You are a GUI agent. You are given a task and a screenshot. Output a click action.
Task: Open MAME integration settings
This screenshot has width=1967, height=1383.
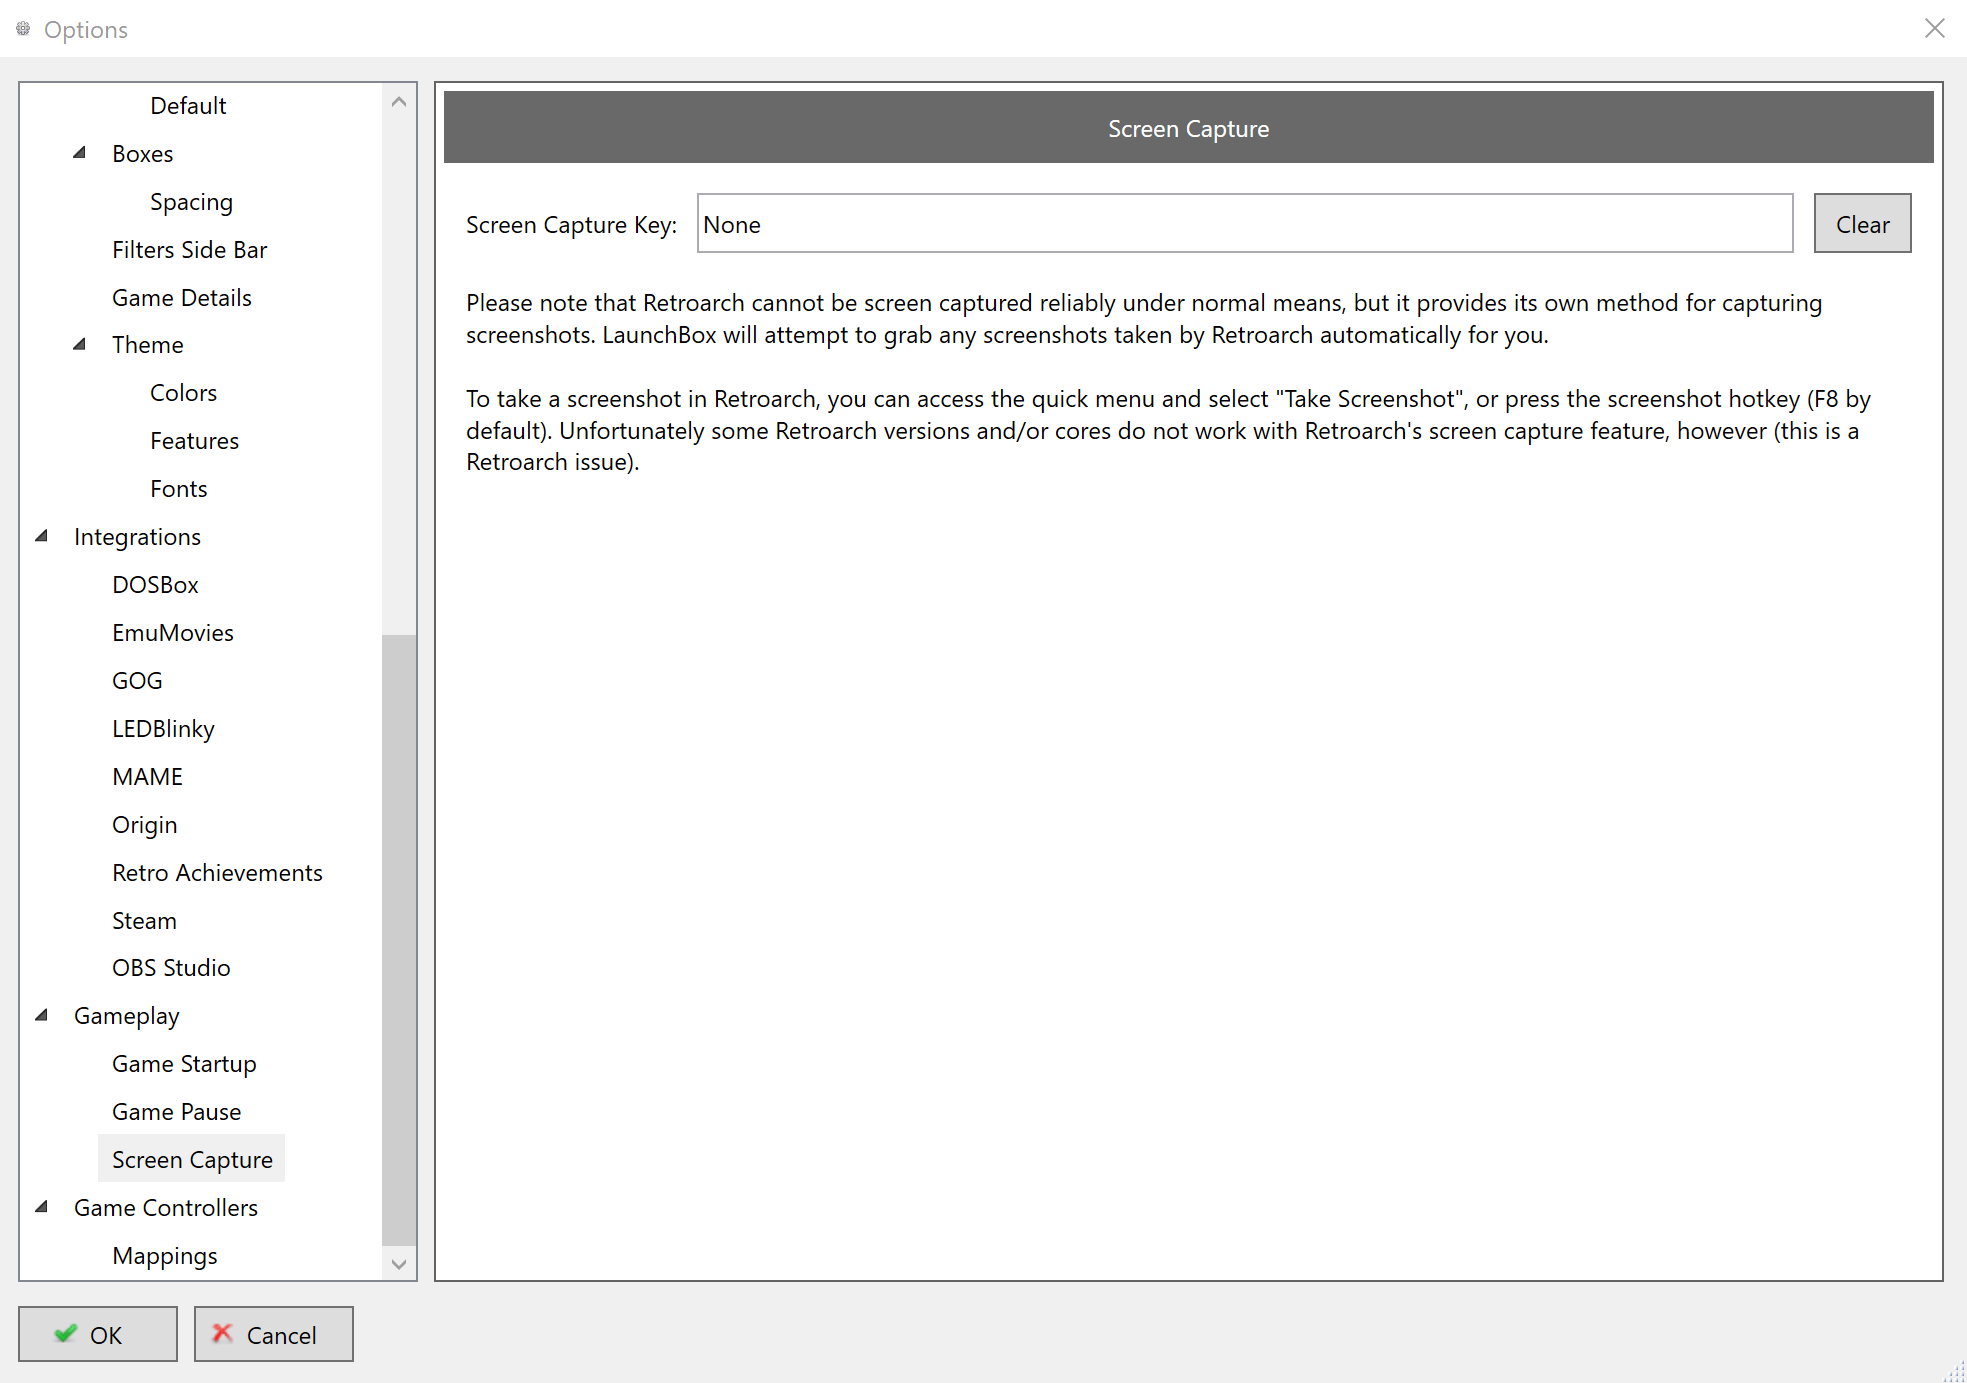[147, 777]
